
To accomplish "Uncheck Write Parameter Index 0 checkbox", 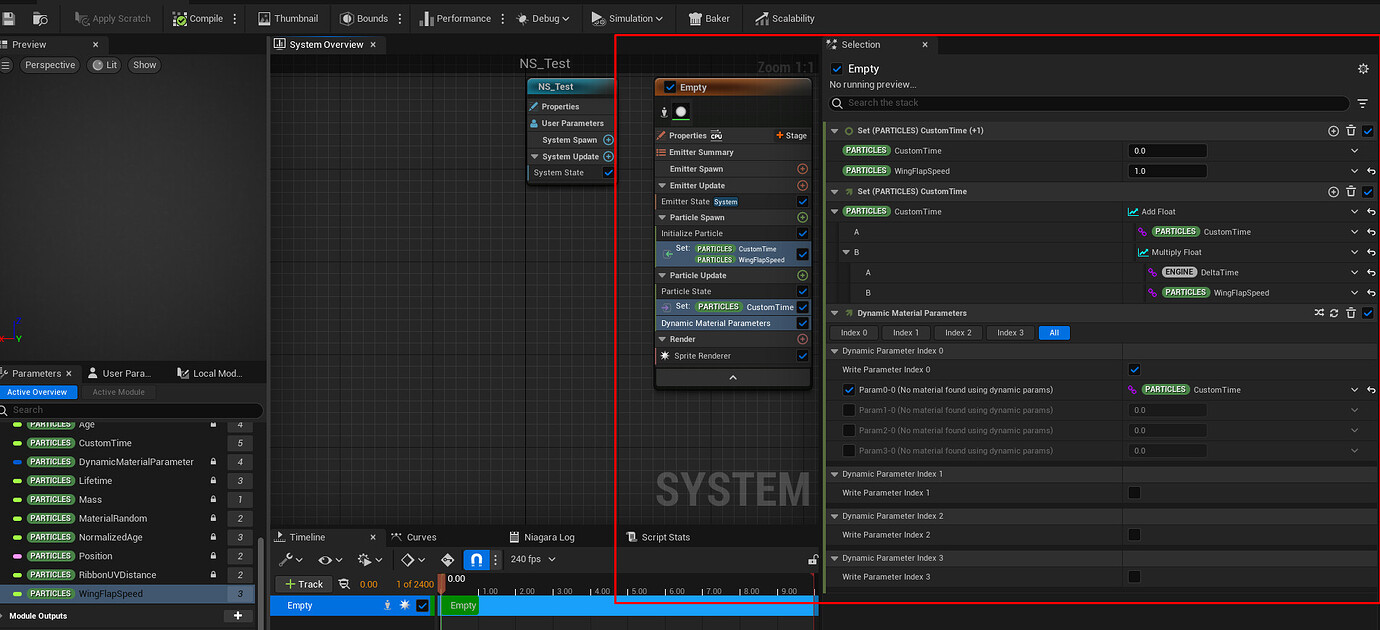I will 1135,369.
